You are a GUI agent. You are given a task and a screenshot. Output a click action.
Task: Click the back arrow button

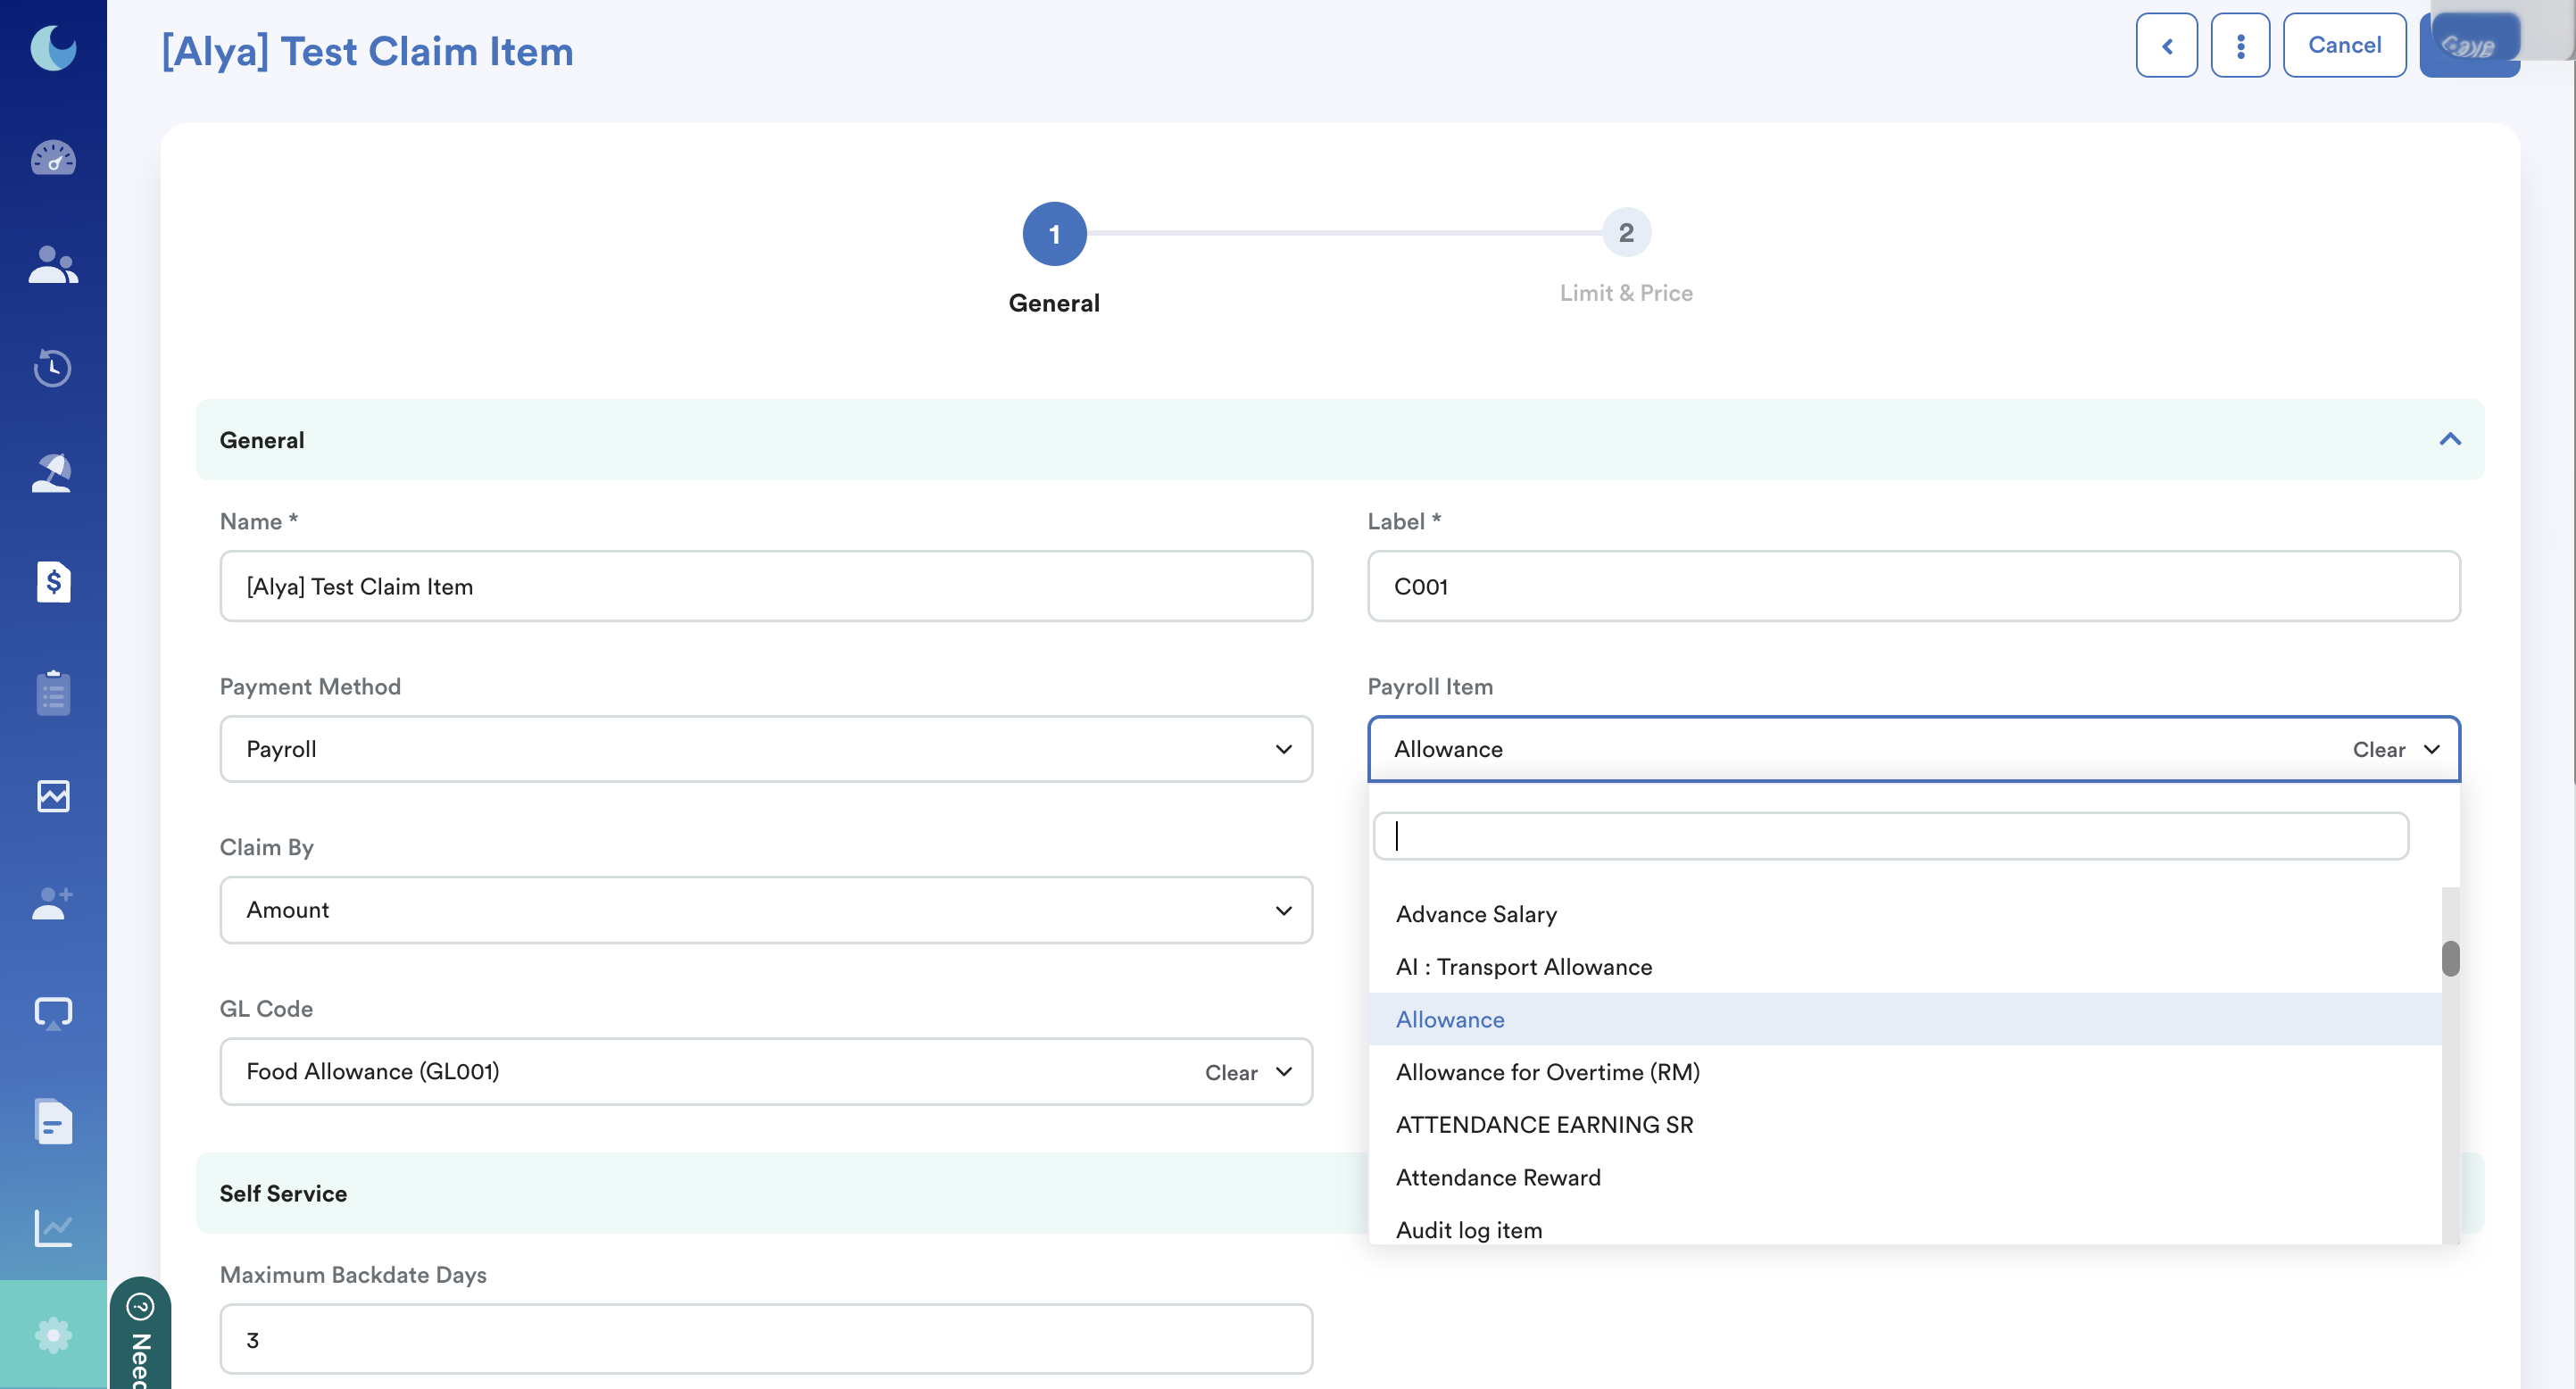2166,46
